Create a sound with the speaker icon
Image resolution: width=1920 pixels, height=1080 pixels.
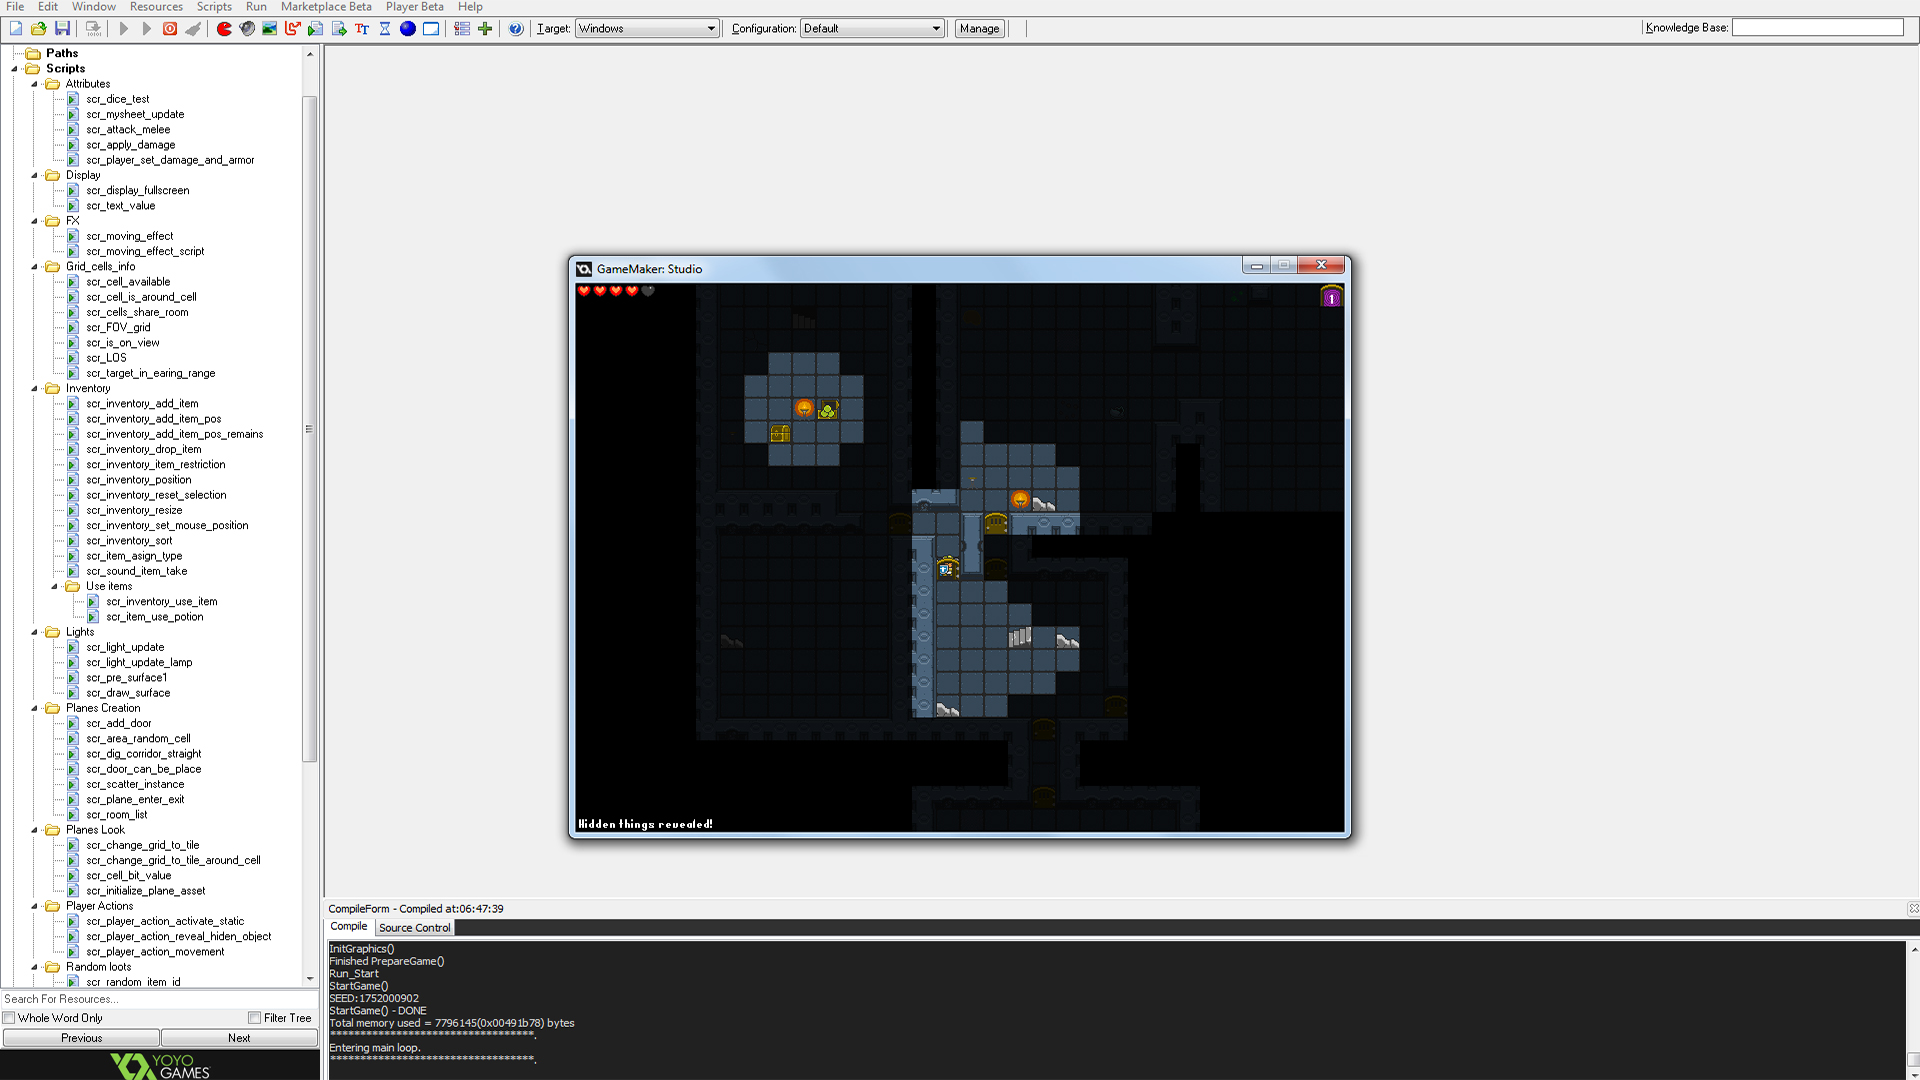(x=247, y=28)
